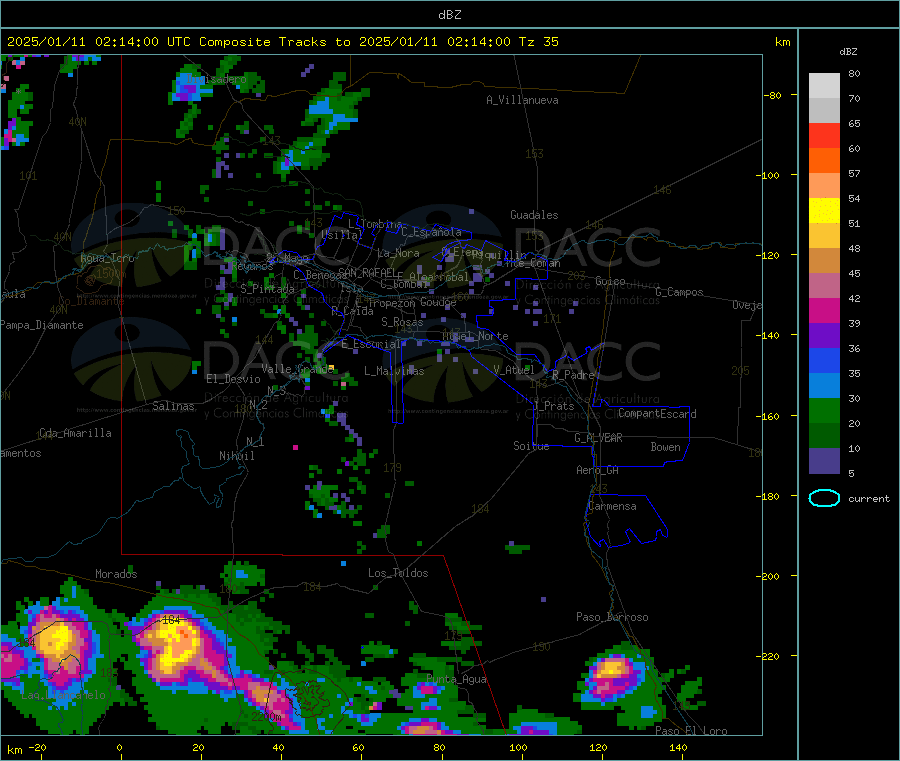Click the dBZ title at top
Viewport: 900px width, 761px height.
pyautogui.click(x=449, y=15)
